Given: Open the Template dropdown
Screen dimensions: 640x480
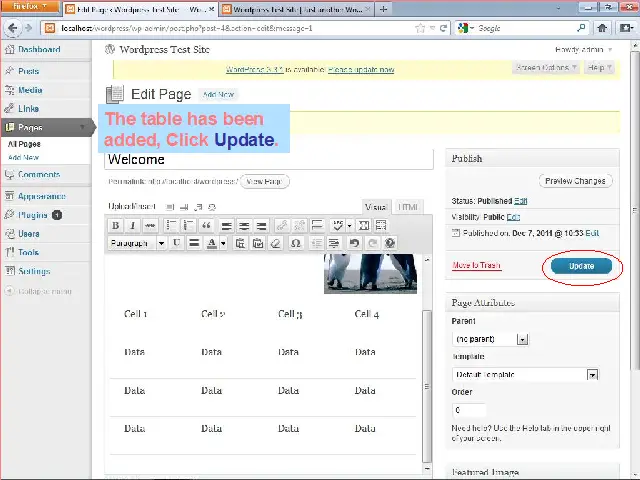Looking at the screenshot, I should click(x=525, y=374).
